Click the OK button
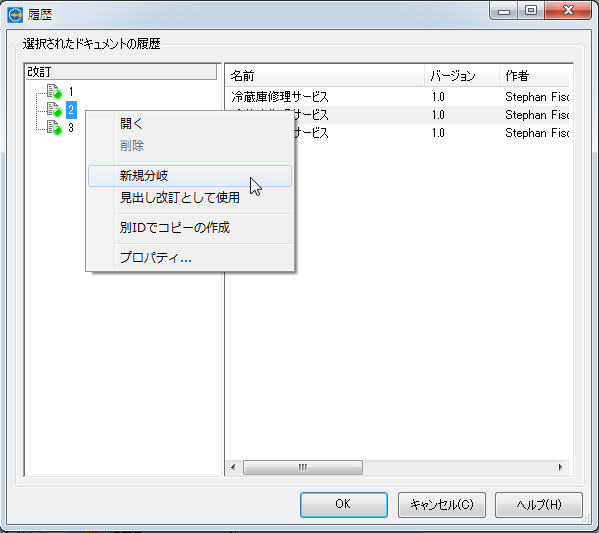This screenshot has height=533, width=599. tap(344, 504)
